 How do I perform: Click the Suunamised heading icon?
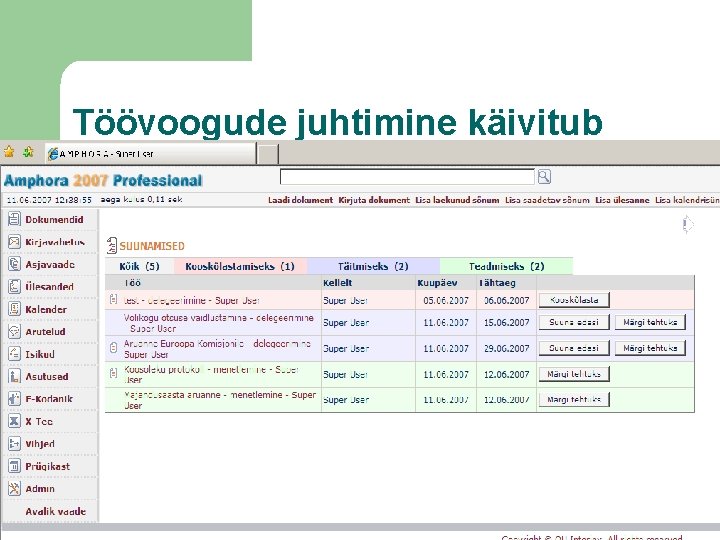(112, 246)
